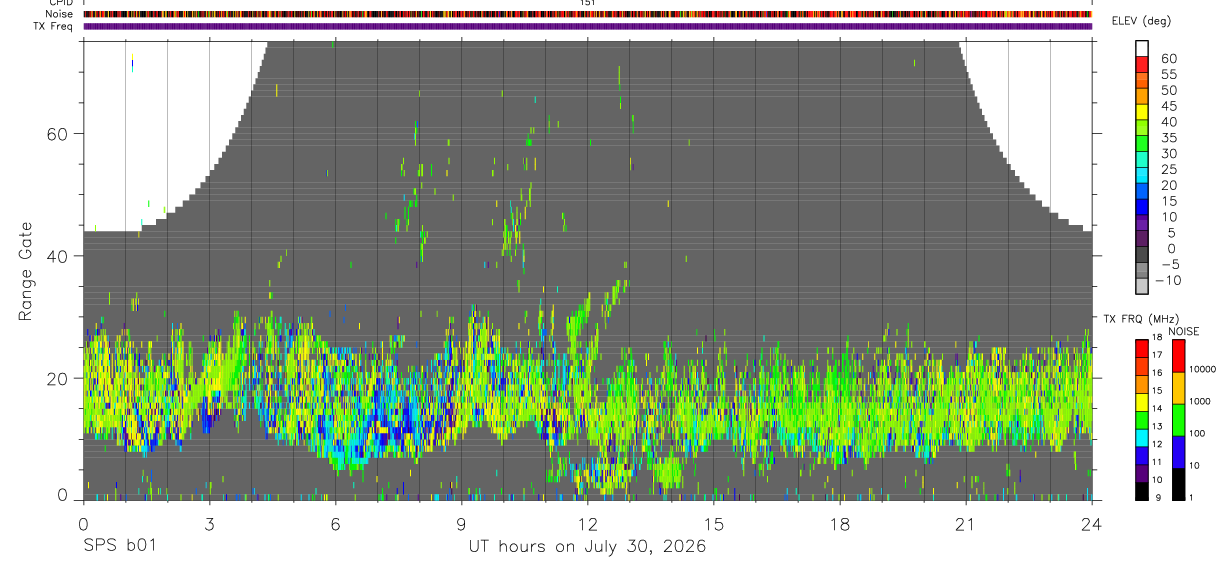Select the cyan 25 degree elevation swatch
1228x567 pixels.
(1143, 174)
